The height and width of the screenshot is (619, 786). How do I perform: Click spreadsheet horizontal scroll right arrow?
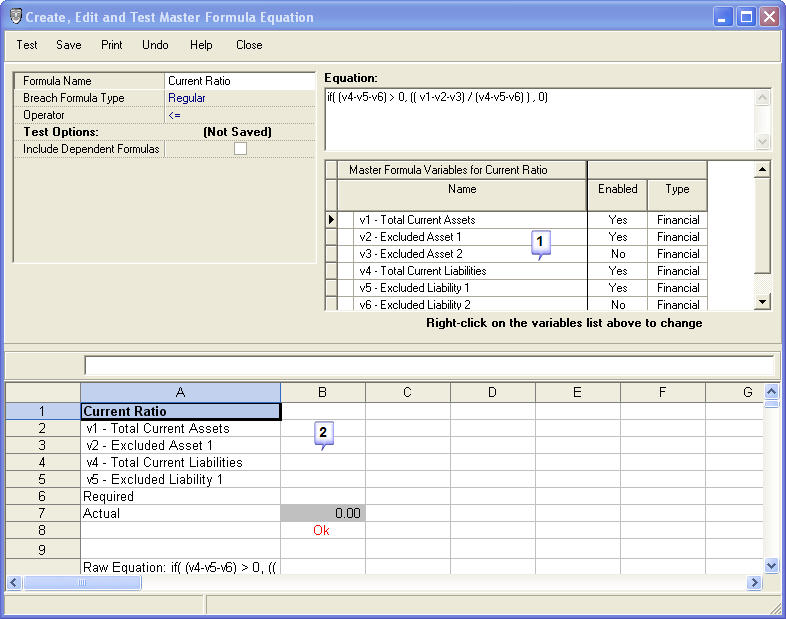point(754,582)
